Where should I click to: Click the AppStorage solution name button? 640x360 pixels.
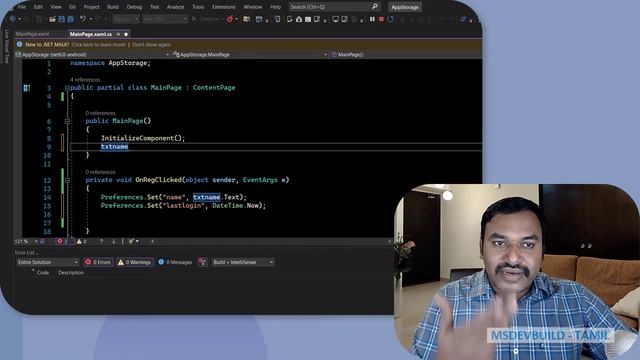click(405, 7)
